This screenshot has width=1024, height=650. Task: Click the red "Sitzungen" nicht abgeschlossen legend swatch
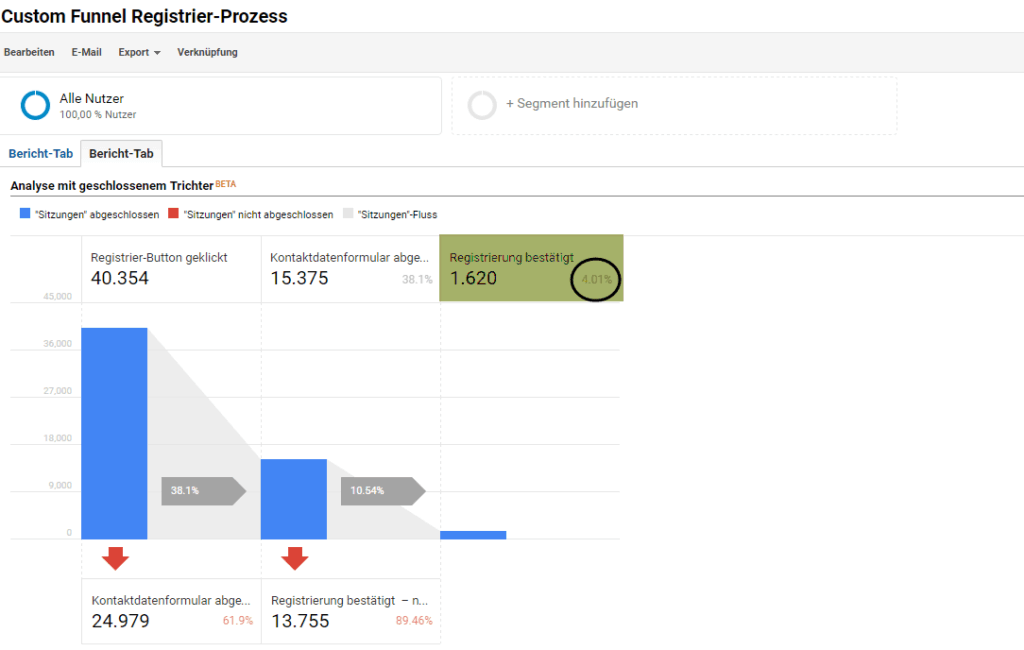[173, 214]
